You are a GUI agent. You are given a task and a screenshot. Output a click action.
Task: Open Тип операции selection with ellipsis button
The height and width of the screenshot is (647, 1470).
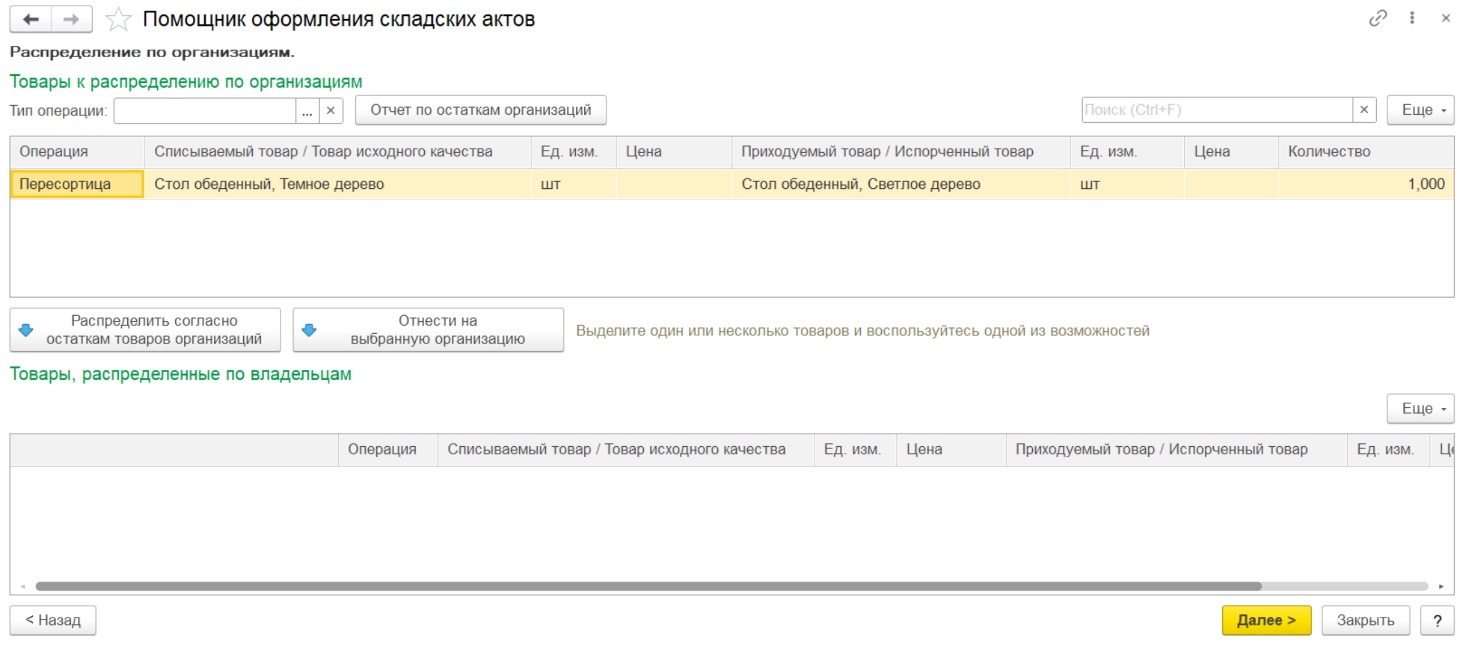point(308,110)
